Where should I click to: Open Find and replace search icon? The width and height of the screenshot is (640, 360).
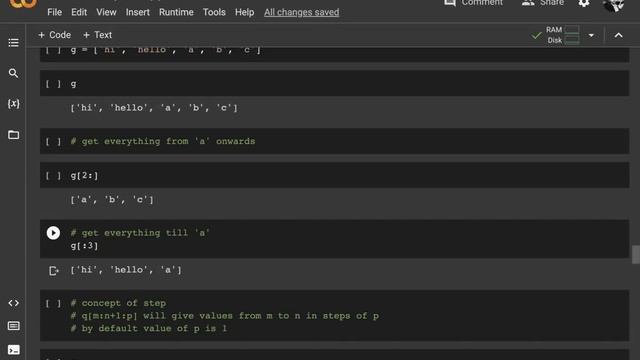[x=13, y=73]
